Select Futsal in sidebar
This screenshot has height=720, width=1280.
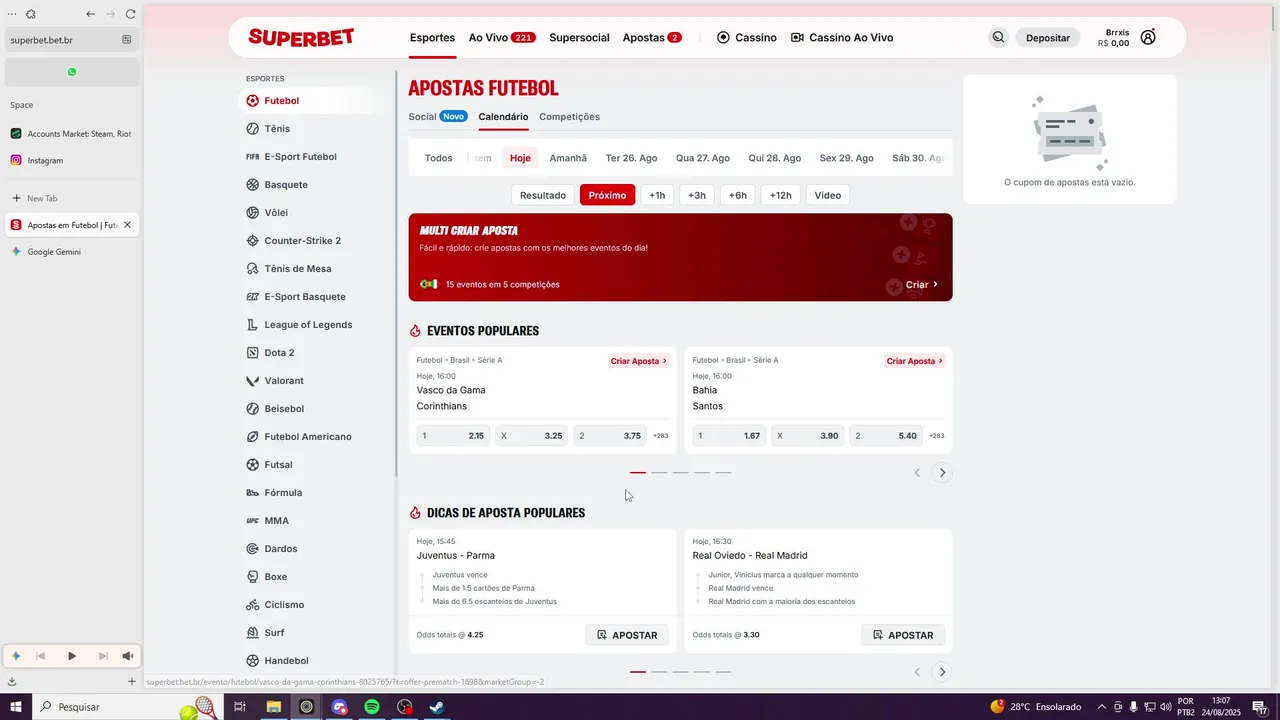[x=268, y=465]
